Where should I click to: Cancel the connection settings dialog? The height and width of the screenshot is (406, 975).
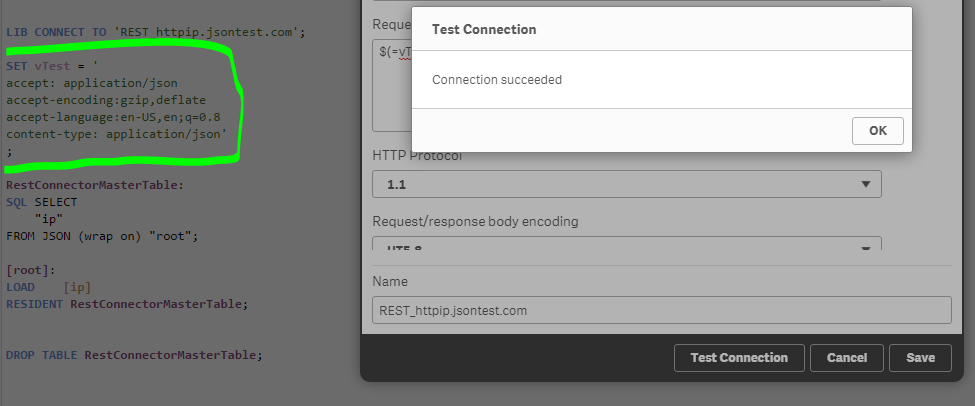(846, 358)
